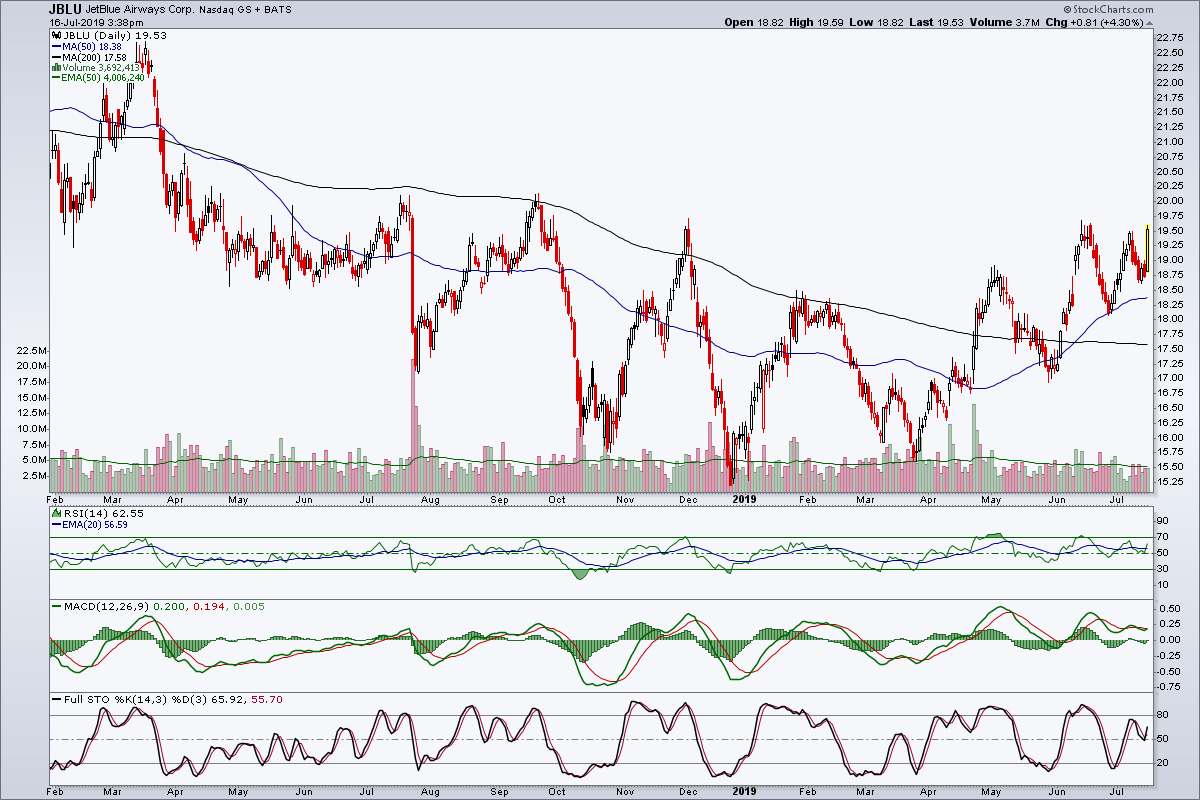
Task: Click the 22.75 price axis label
Action: tap(1168, 38)
